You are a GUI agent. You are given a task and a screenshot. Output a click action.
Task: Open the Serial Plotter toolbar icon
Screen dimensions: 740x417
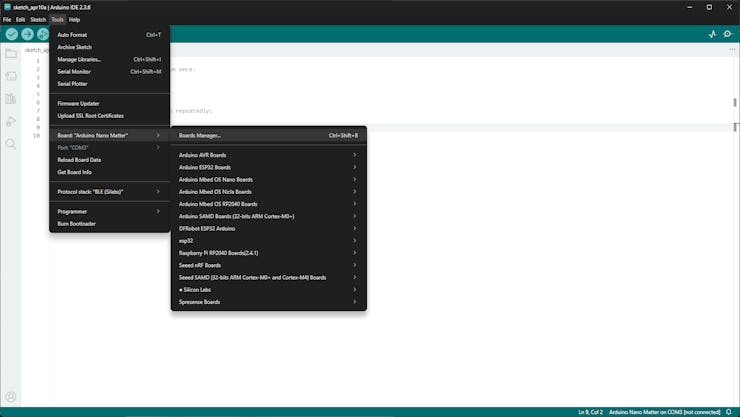712,34
